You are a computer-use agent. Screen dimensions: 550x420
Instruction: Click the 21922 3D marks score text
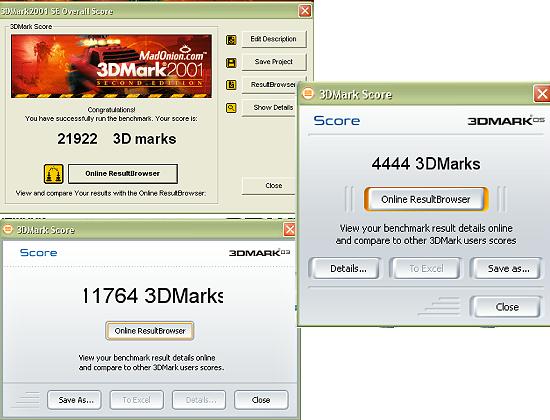pos(116,139)
